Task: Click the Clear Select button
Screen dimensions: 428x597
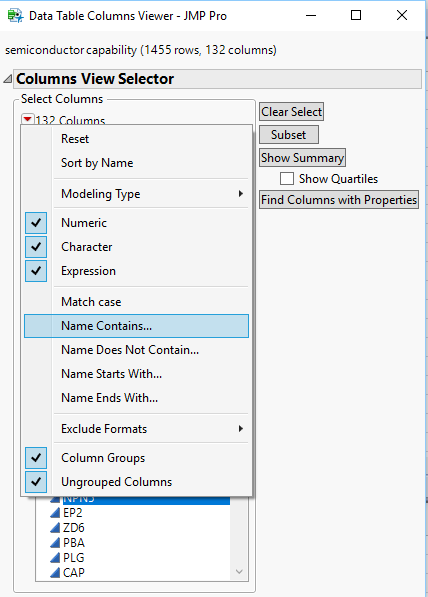Action: point(292,112)
